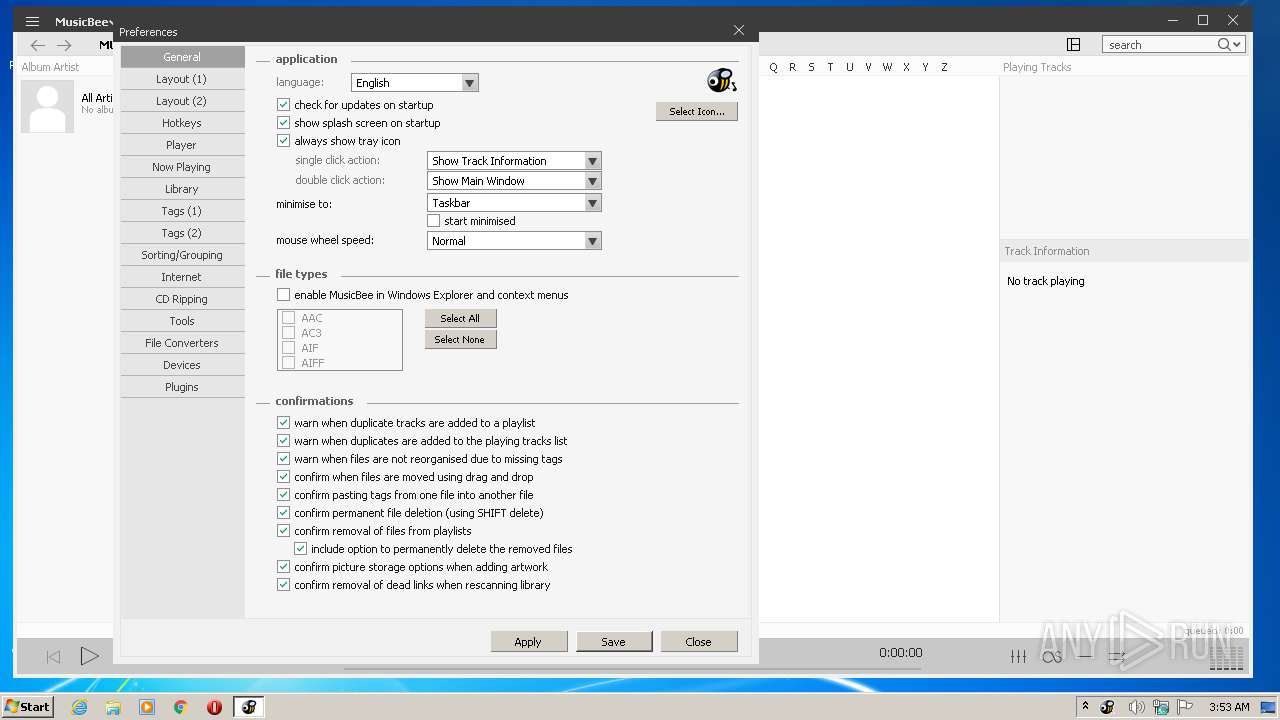Open Internet Explorer from taskbar
The height and width of the screenshot is (720, 1280).
(x=79, y=707)
